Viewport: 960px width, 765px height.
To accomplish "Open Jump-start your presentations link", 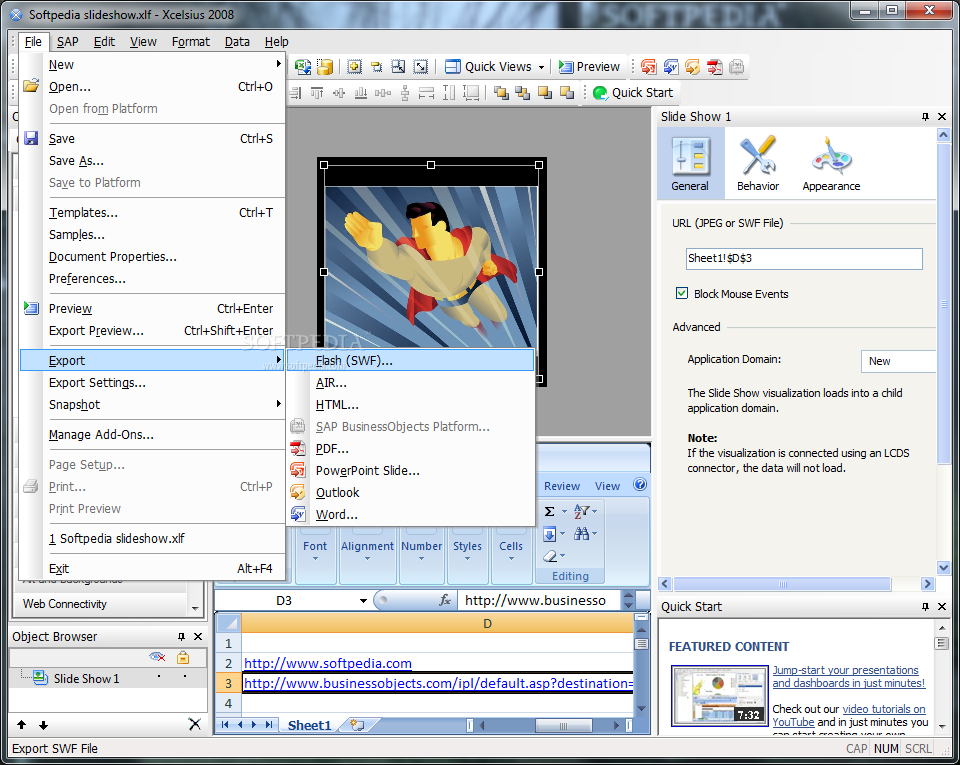I will point(849,676).
